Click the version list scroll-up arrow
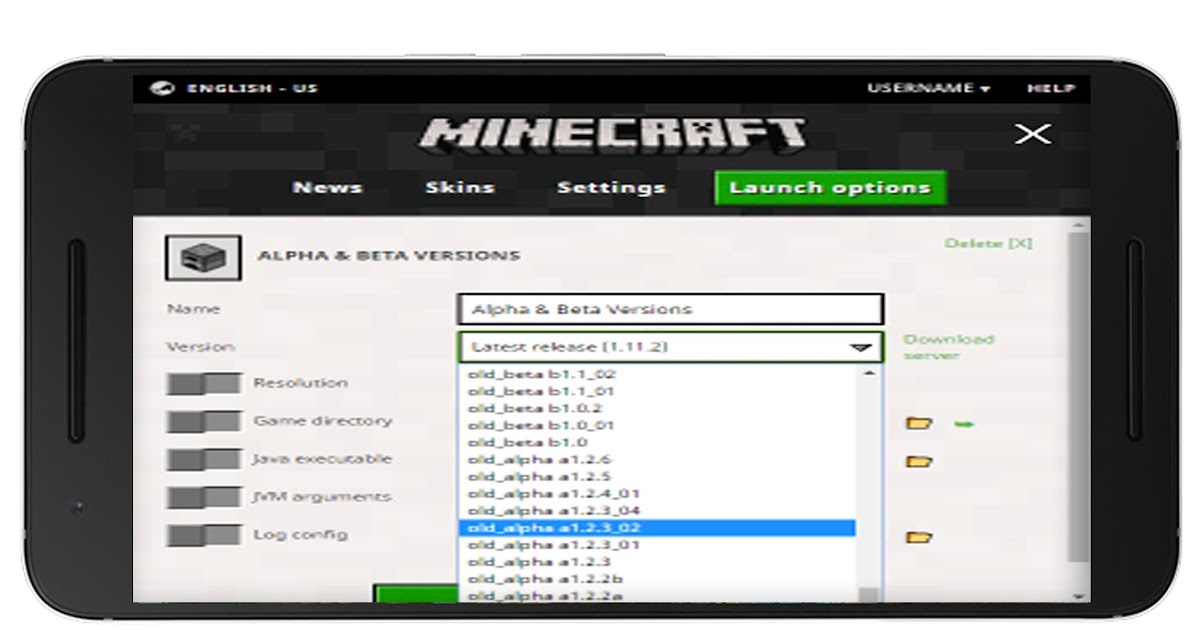Screen dimensions: 1200x630 [x=868, y=373]
